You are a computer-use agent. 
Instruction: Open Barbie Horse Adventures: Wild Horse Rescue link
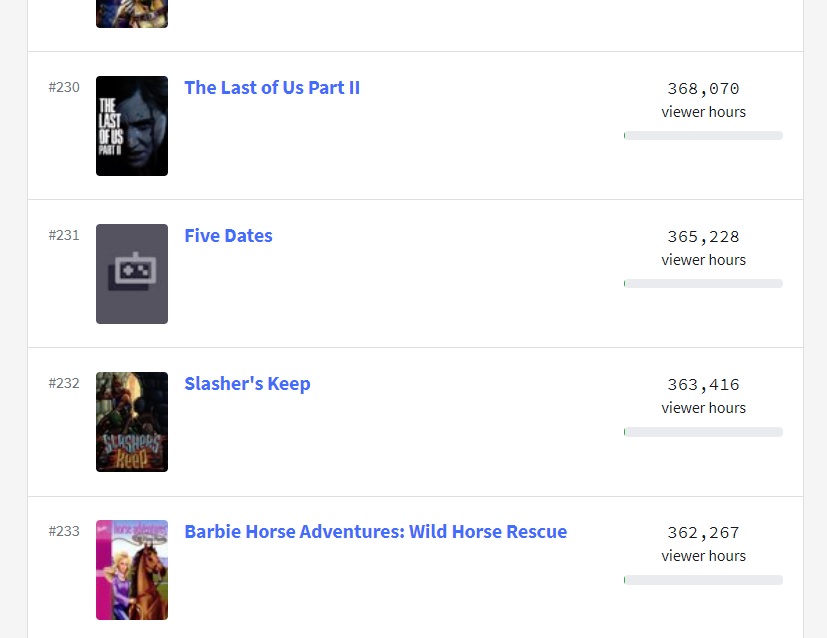coord(376,531)
